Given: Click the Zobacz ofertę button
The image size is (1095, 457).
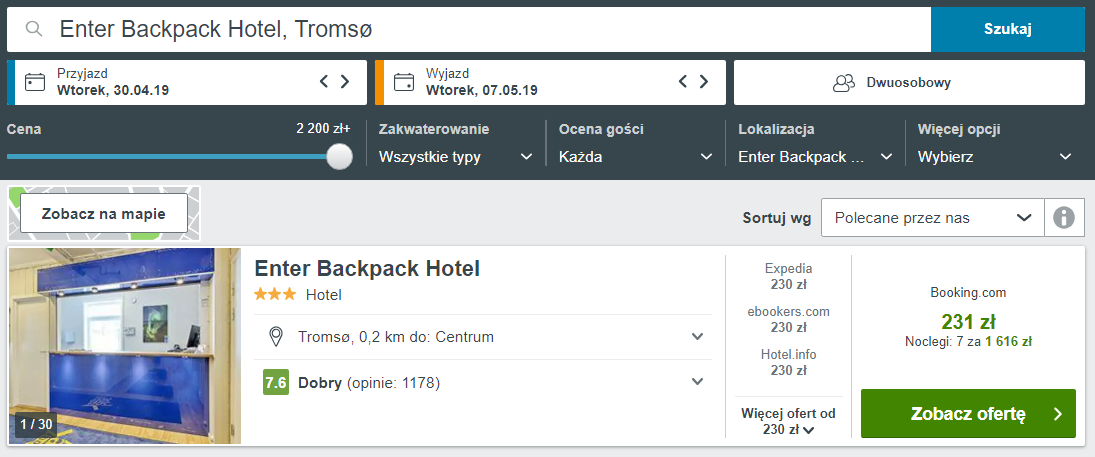Looking at the screenshot, I should click(967, 414).
